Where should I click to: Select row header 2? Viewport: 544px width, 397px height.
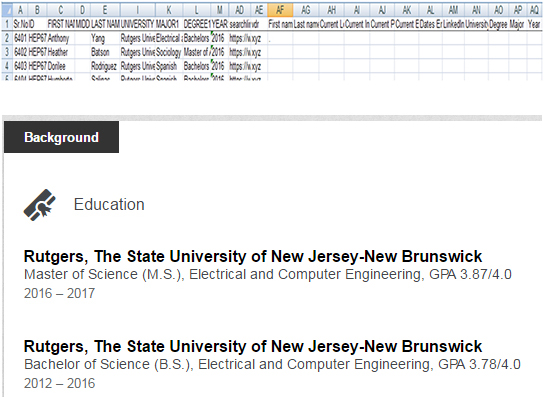click(7, 38)
